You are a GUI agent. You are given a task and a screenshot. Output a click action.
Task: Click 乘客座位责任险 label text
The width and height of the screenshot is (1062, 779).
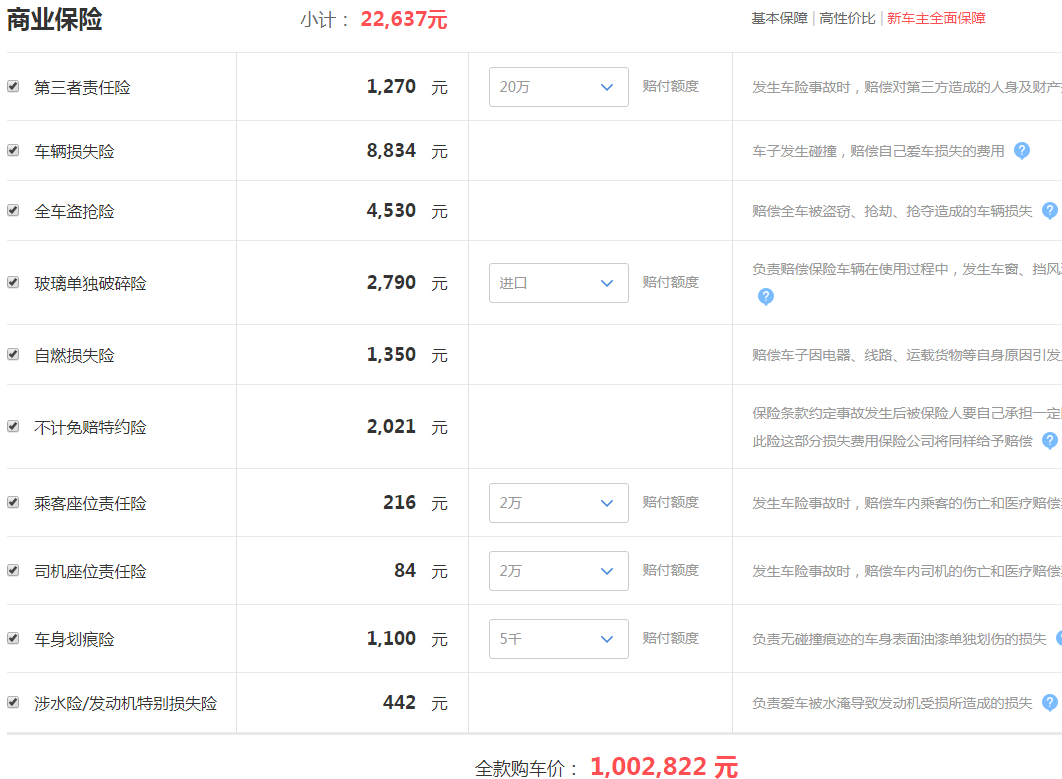(90, 503)
